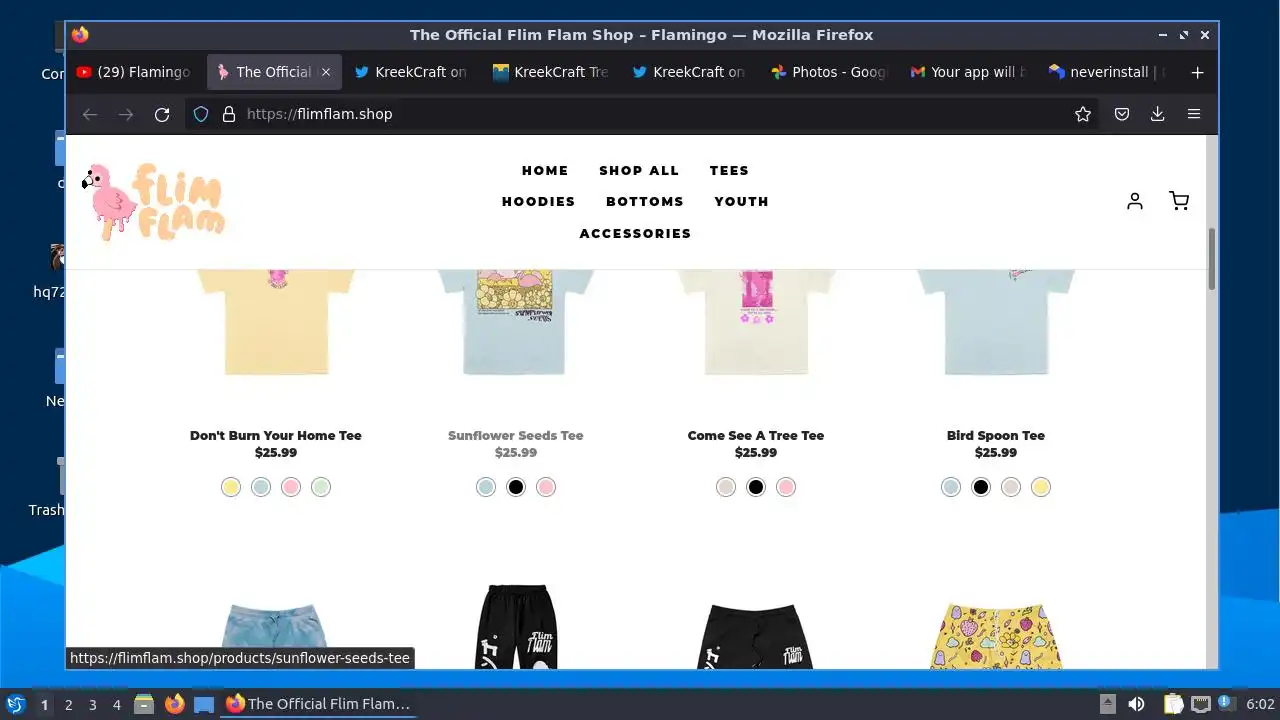This screenshot has height=720, width=1280.
Task: Open the YOUTH menu item
Action: click(x=742, y=202)
